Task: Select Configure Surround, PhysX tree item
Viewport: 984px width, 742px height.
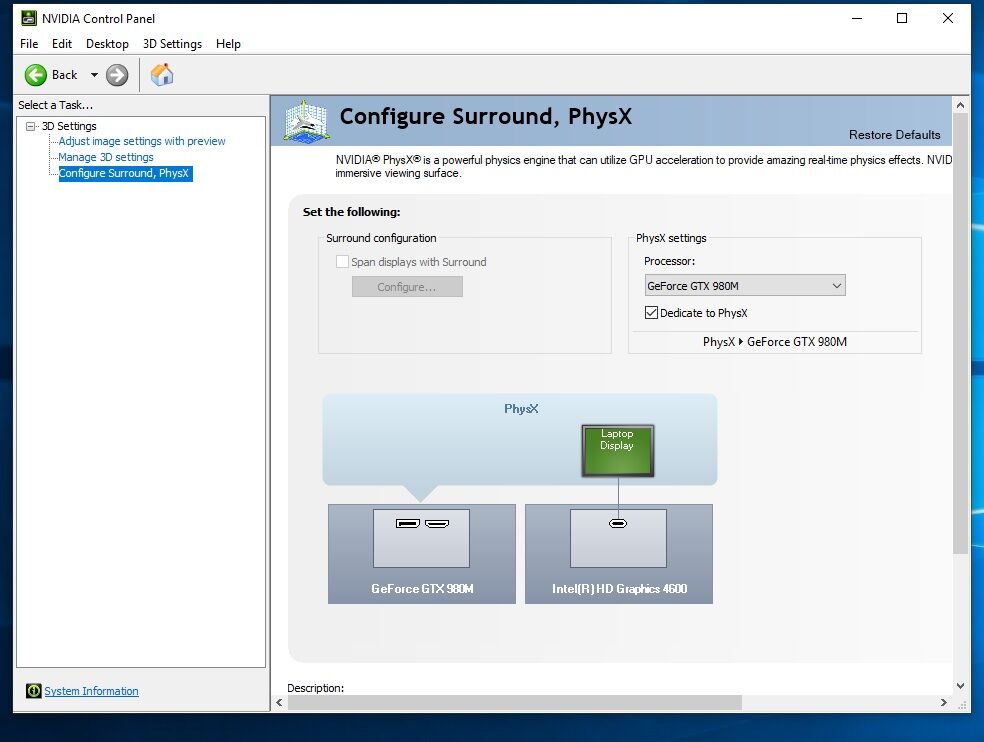Action: [125, 173]
